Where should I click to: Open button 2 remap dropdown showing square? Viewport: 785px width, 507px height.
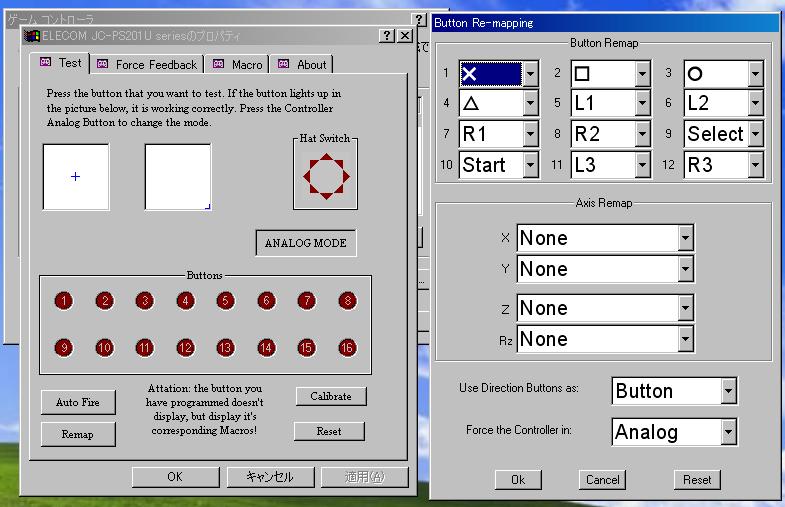(x=611, y=74)
